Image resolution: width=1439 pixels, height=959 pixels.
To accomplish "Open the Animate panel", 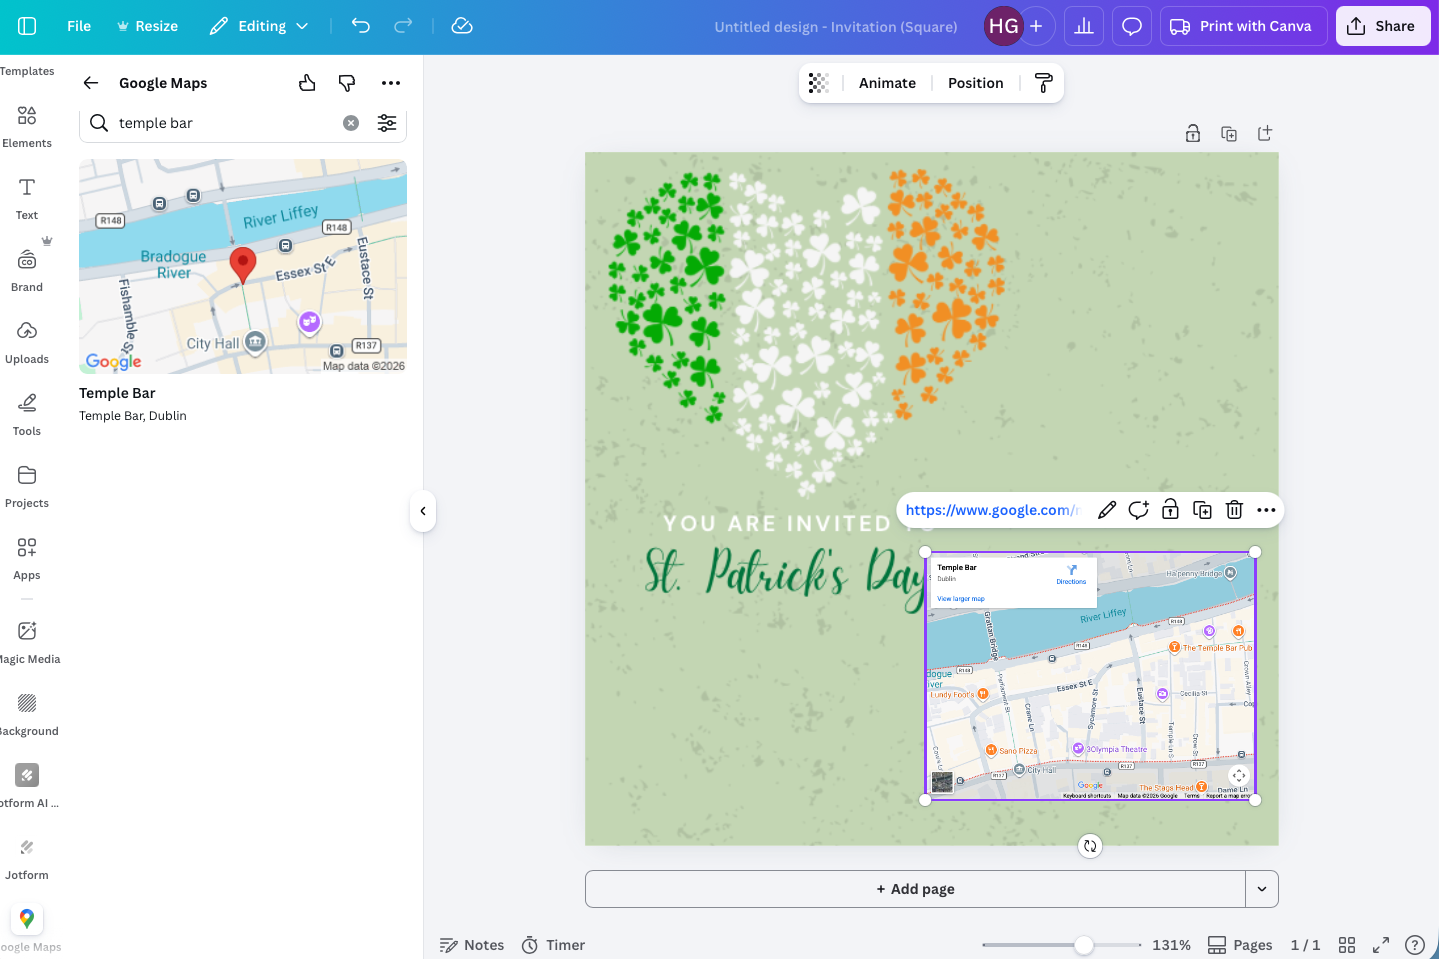I will point(886,82).
